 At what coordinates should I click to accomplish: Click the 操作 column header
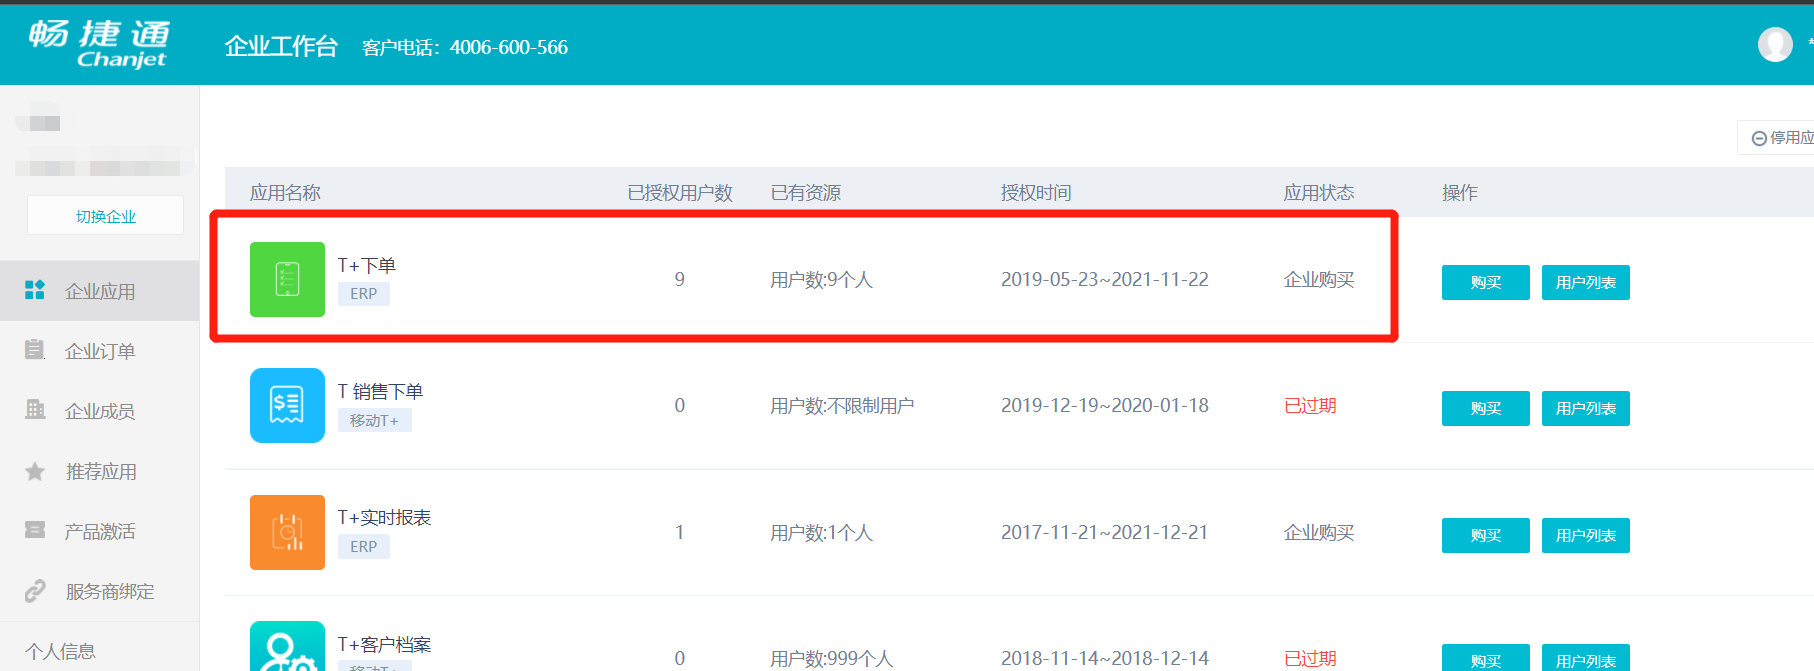(1460, 192)
